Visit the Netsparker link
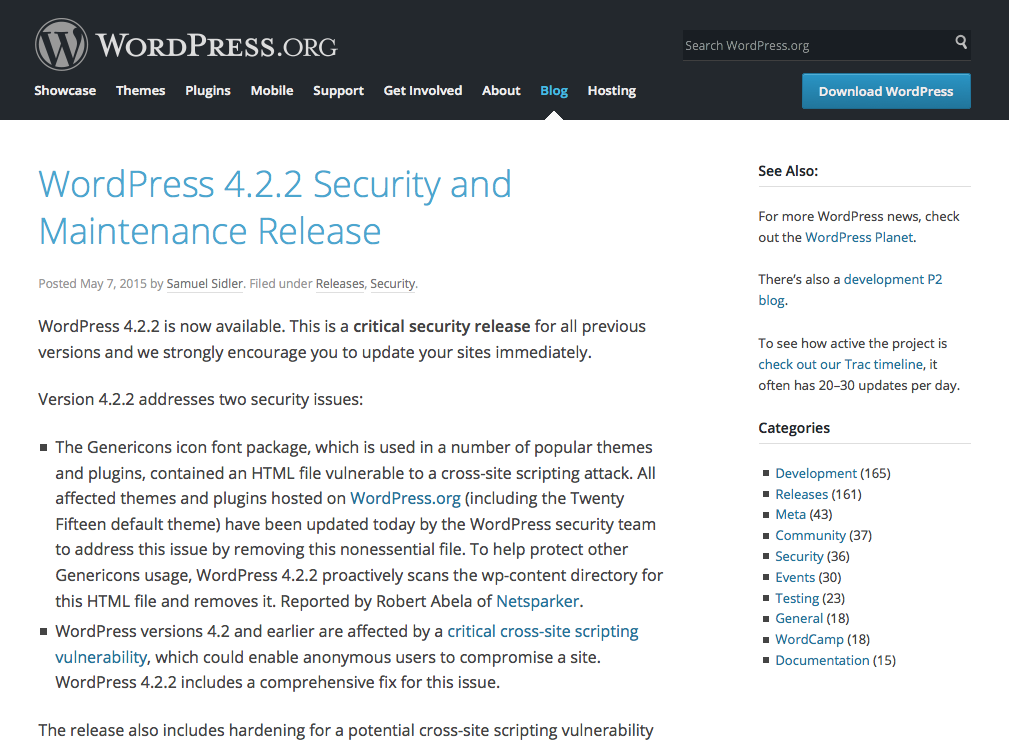1009x743 pixels. pyautogui.click(x=538, y=601)
